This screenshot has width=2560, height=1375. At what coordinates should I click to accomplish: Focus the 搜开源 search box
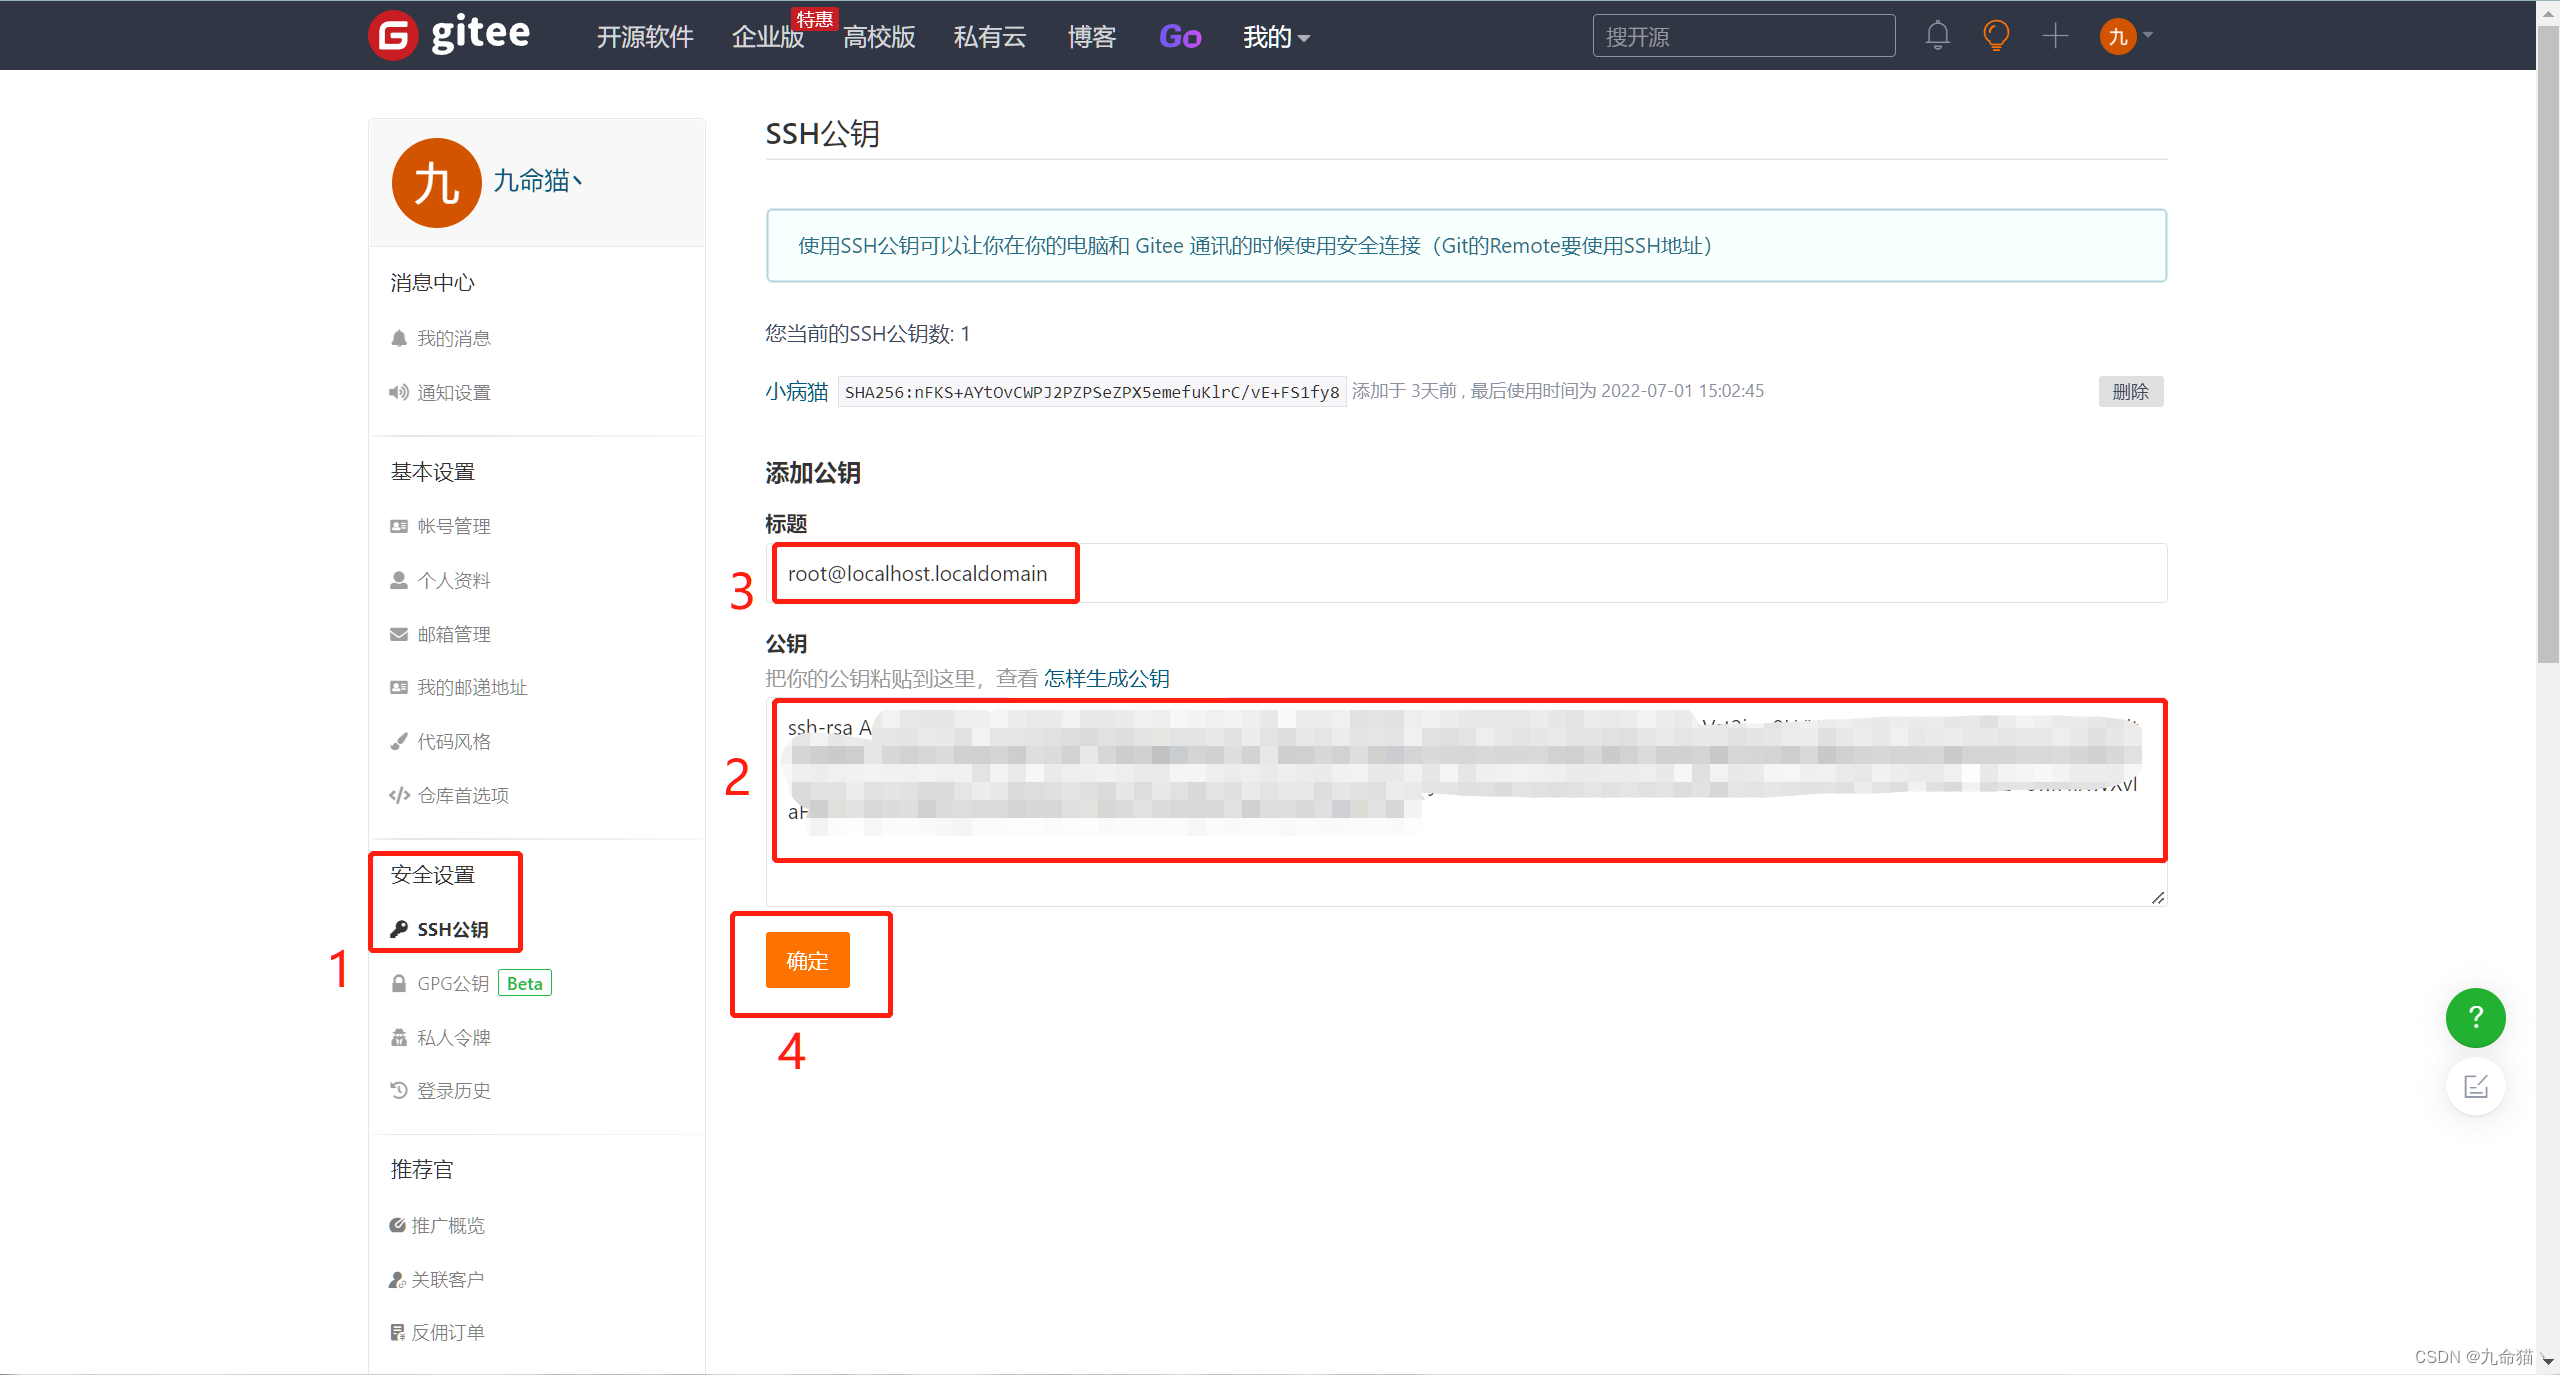coord(1743,36)
